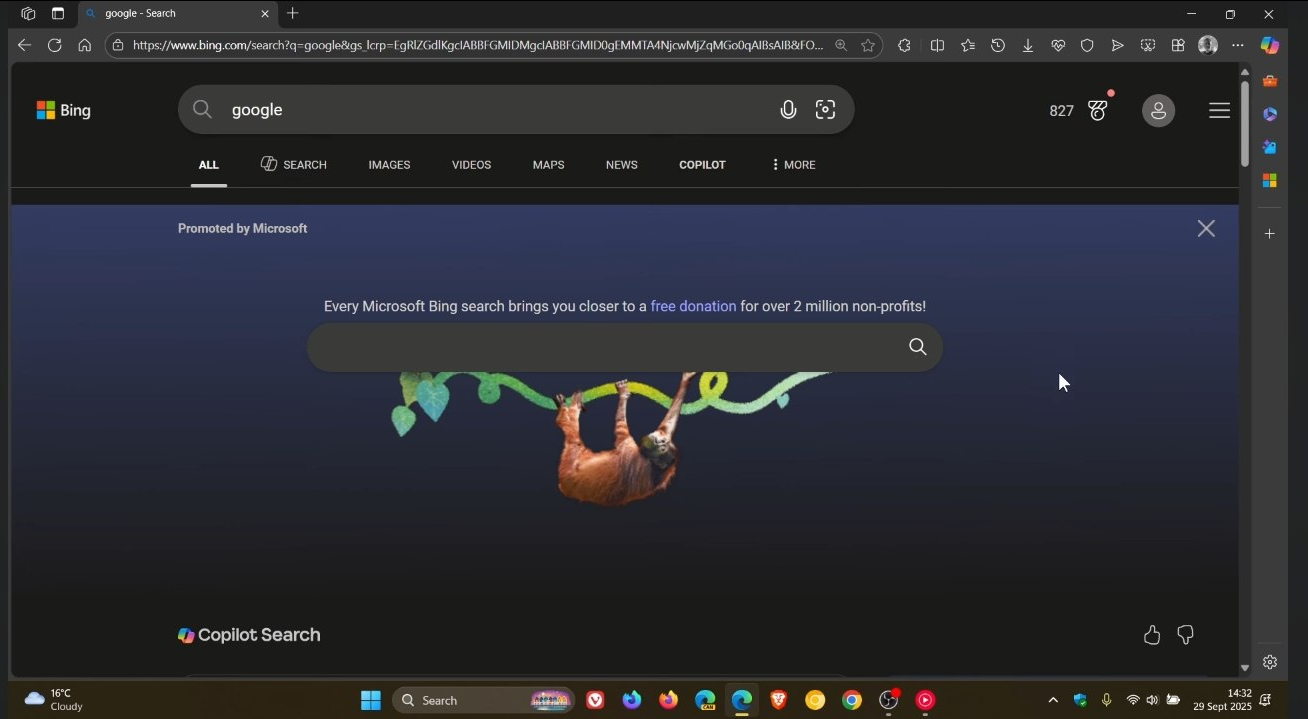Refresh the Bing page
This screenshot has width=1308, height=719.
pos(54,45)
